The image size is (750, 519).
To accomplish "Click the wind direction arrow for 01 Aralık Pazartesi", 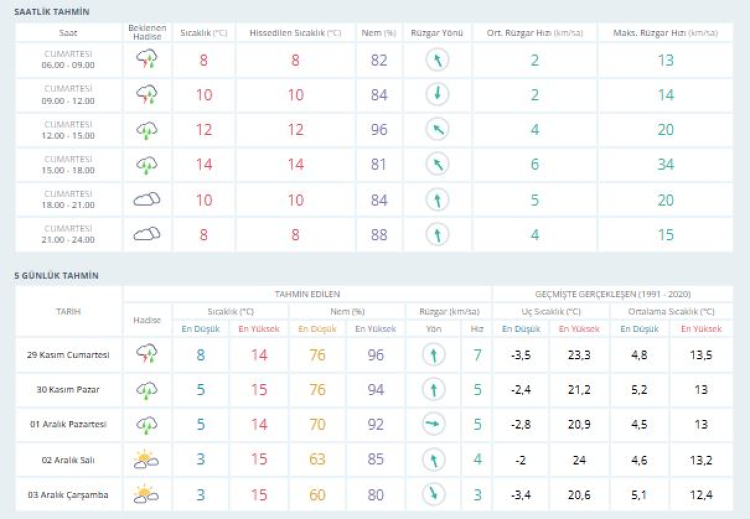I will (433, 425).
